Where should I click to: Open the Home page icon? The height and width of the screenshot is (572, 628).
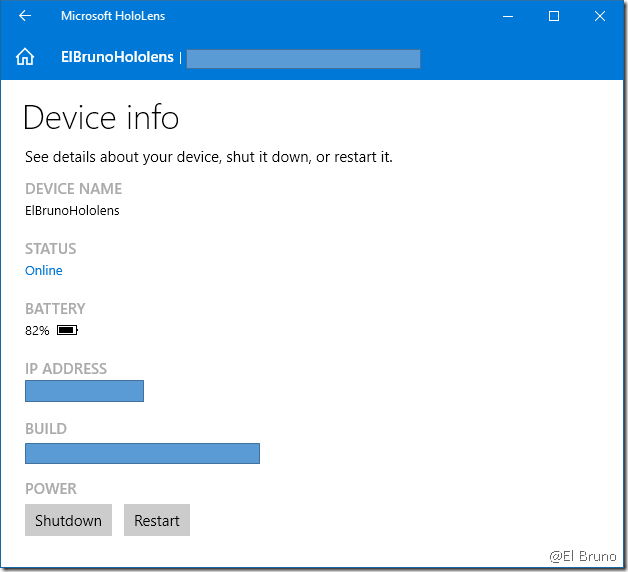coord(25,58)
